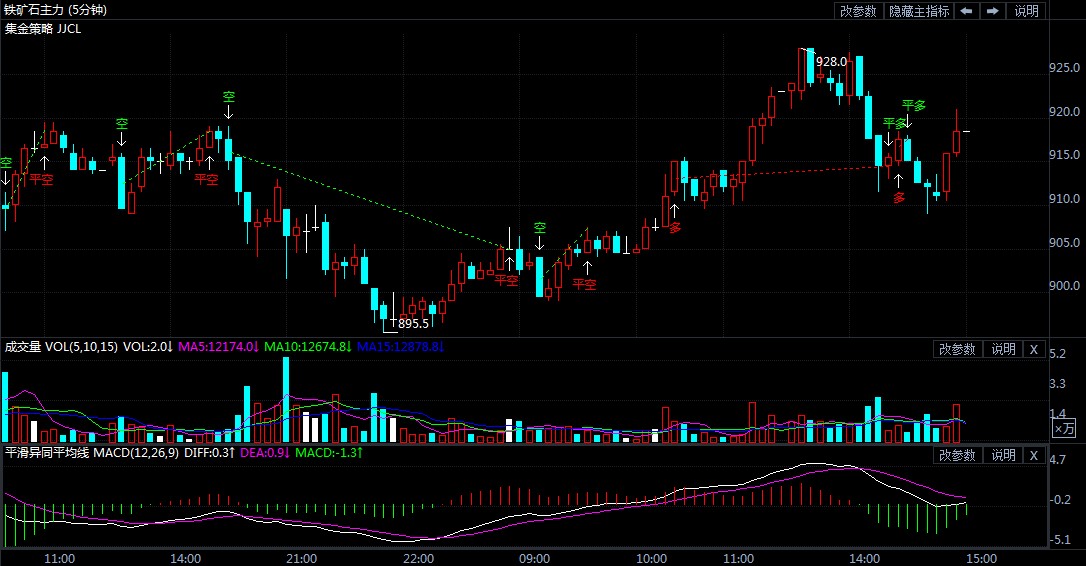Screen dimensions: 1086x566
Task: Open 说明 in the MACD panel
Action: [x=1003, y=455]
